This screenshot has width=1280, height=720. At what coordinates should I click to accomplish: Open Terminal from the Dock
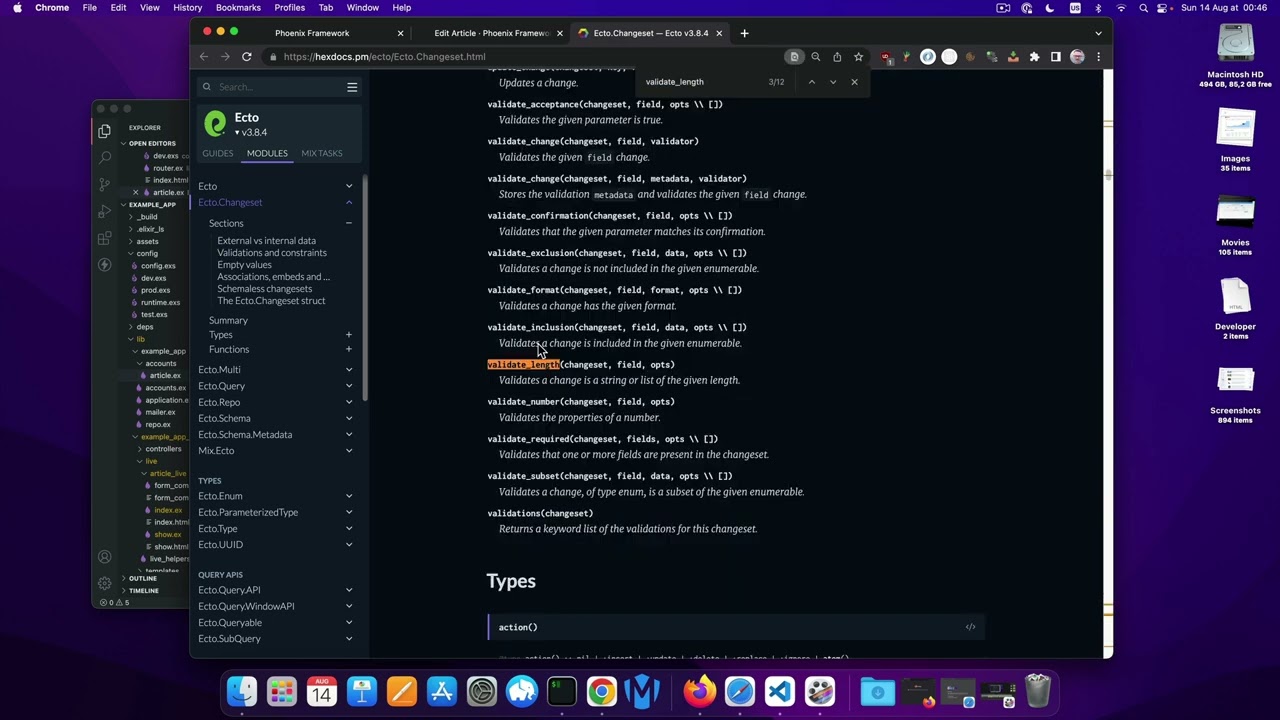(x=562, y=691)
